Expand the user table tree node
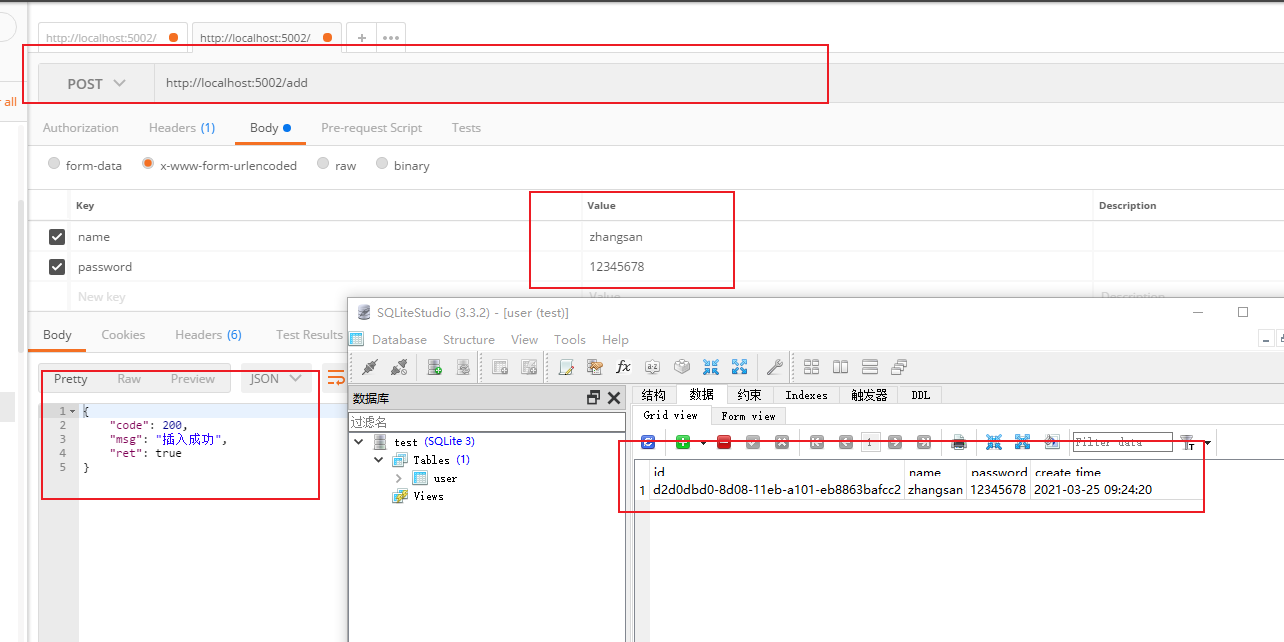 [x=399, y=479]
